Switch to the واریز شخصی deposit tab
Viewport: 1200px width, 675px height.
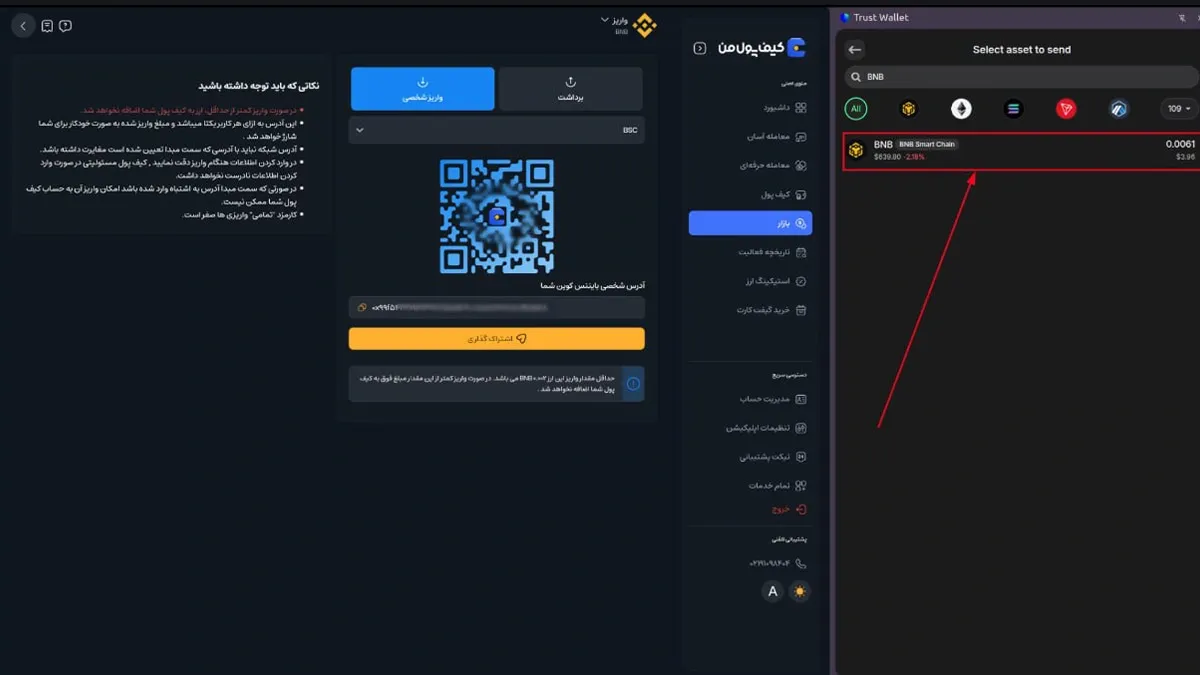pyautogui.click(x=422, y=89)
